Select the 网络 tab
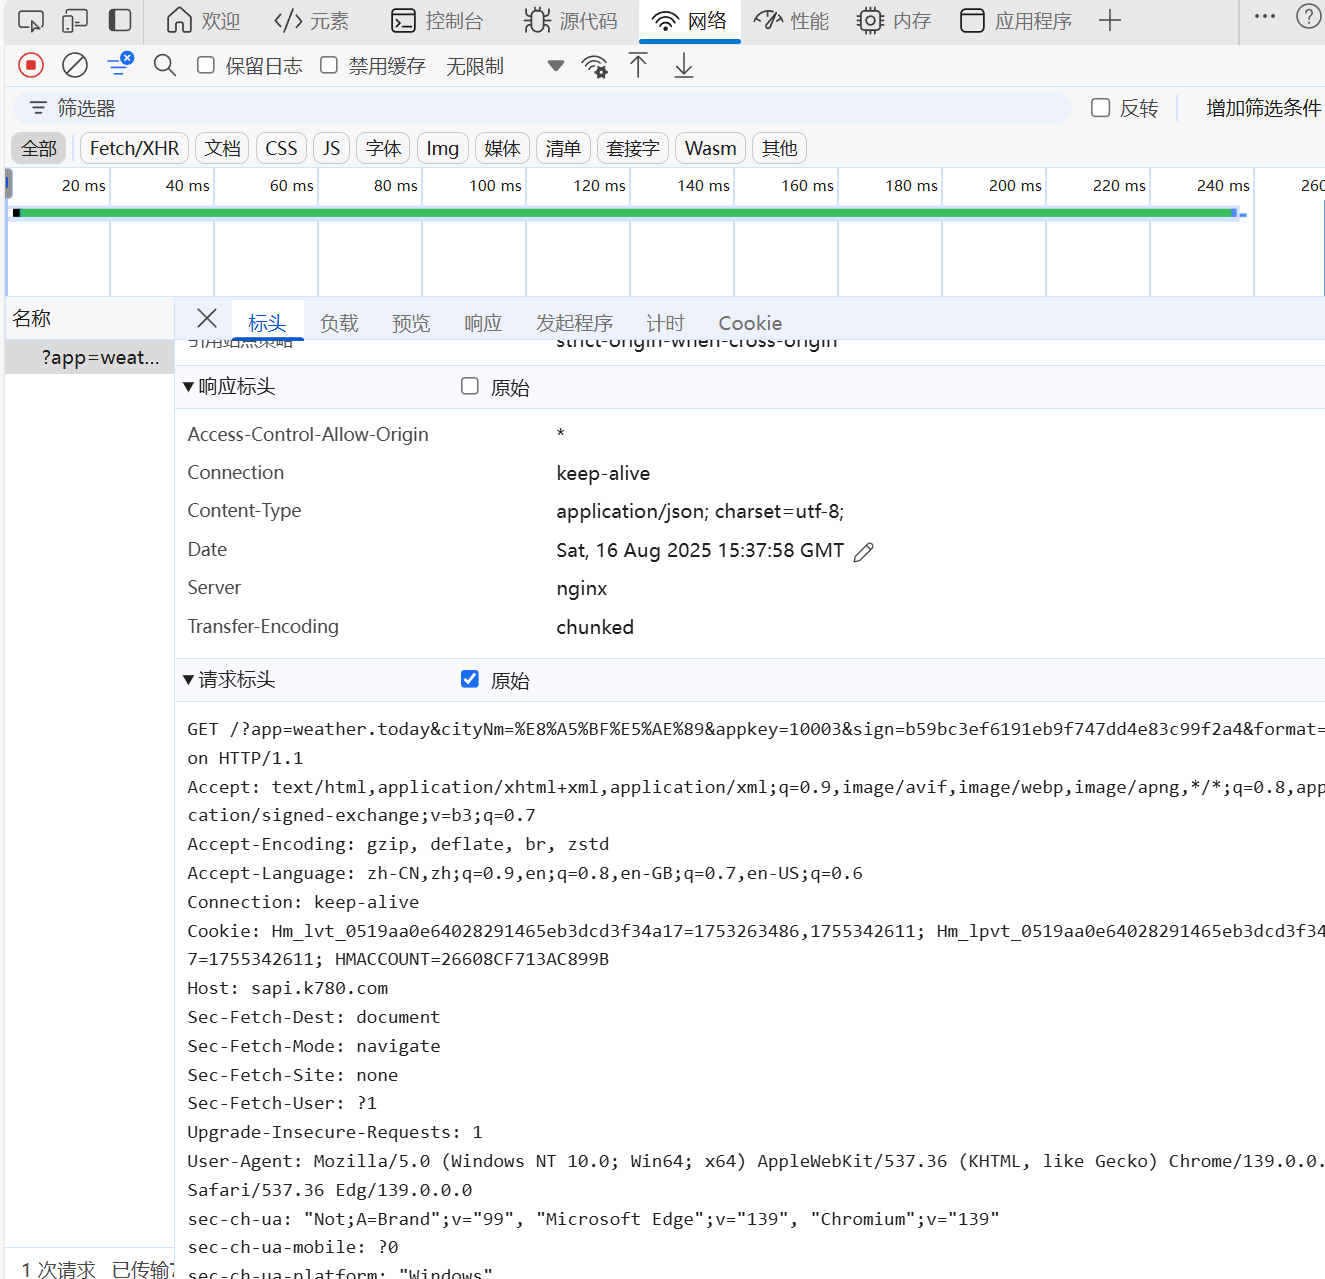 click(689, 21)
